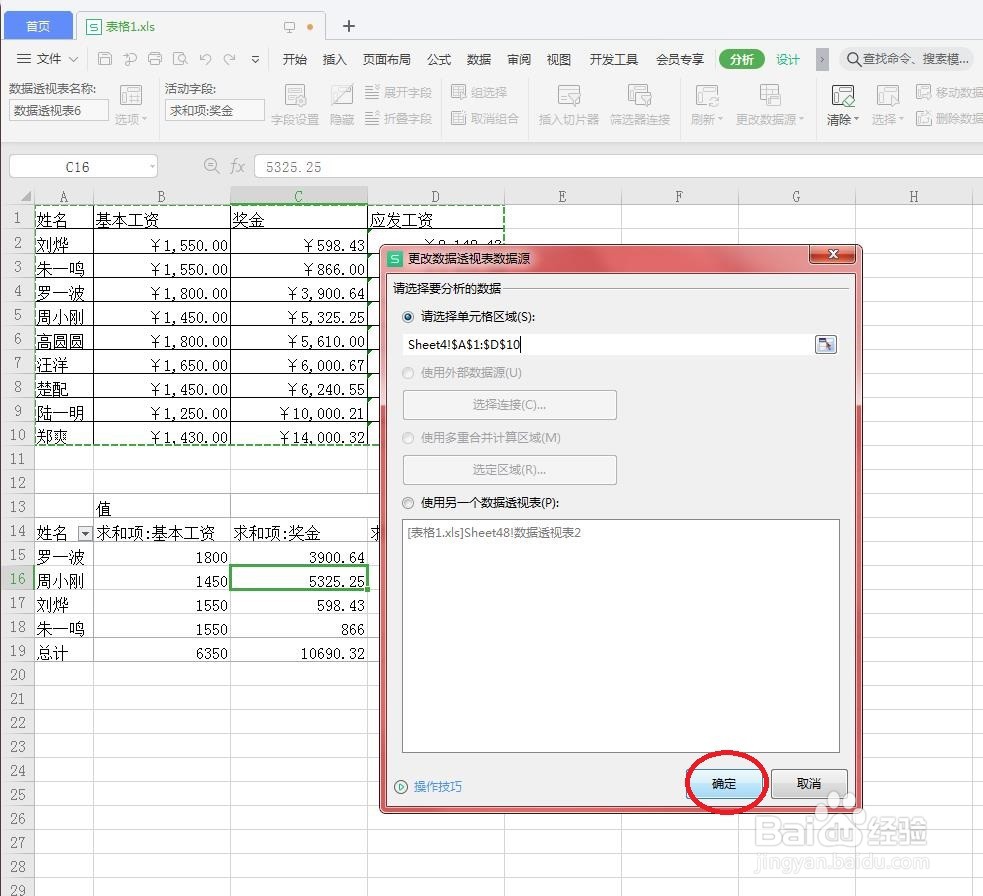Click the redo arrow icon

(x=229, y=59)
